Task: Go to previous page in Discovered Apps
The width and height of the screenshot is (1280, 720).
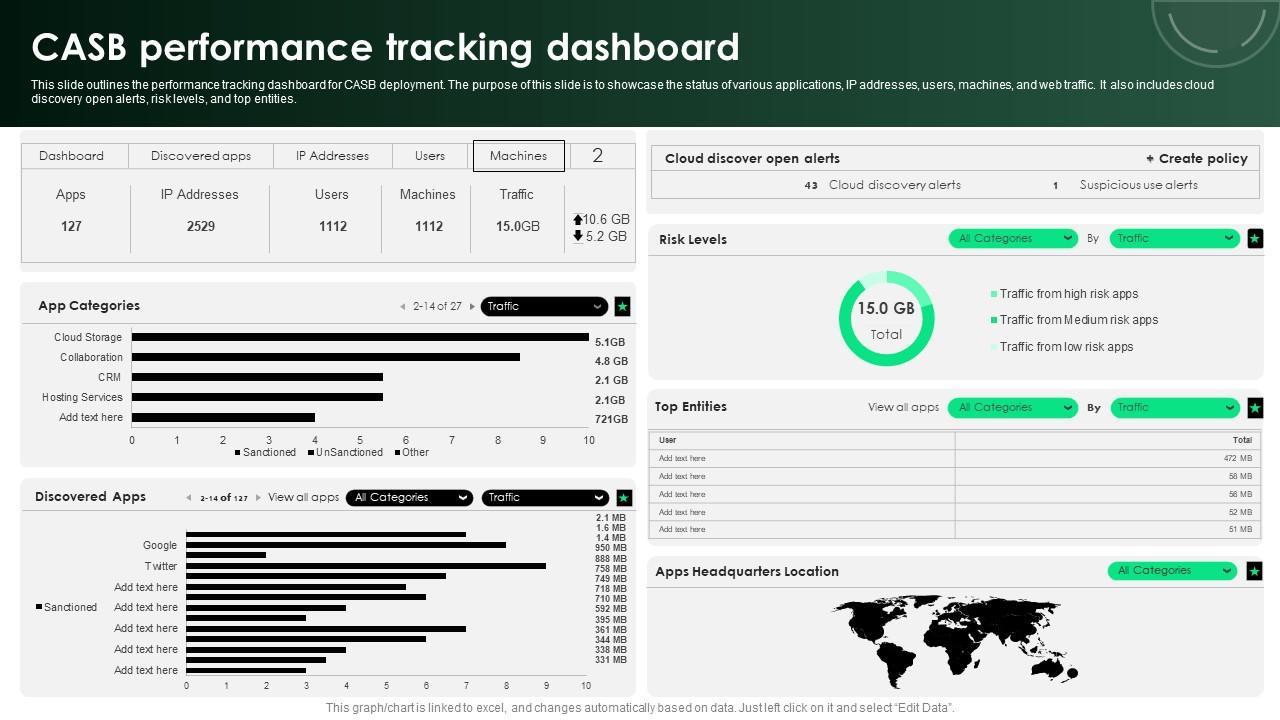Action: click(189, 498)
